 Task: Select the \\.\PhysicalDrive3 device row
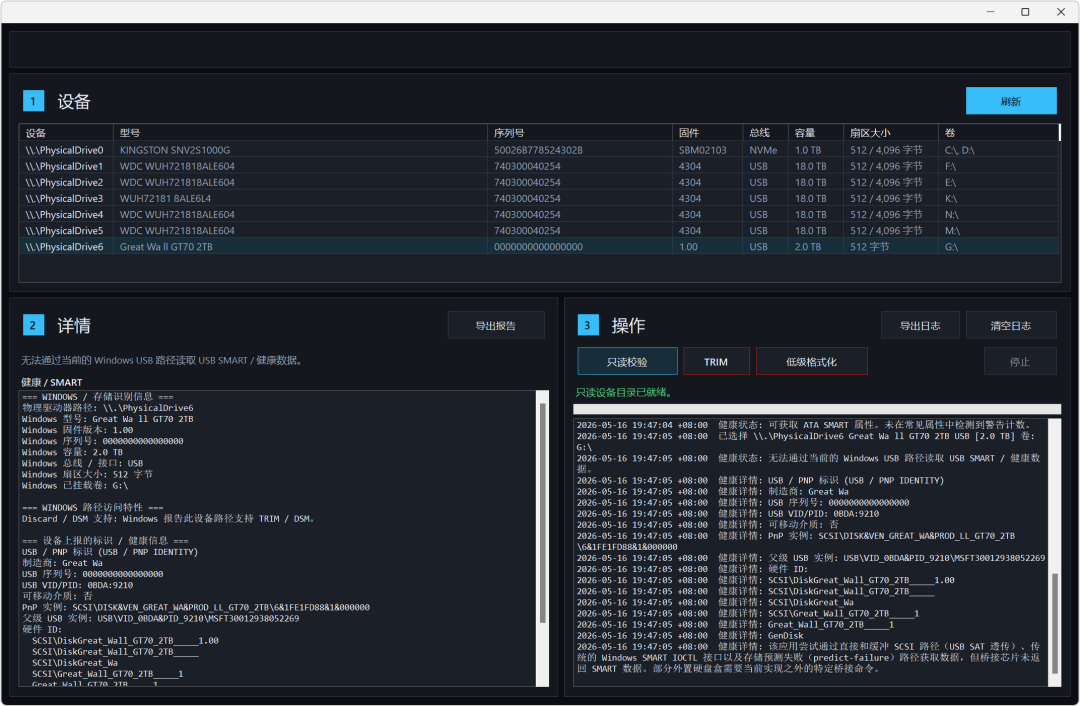(x=539, y=198)
